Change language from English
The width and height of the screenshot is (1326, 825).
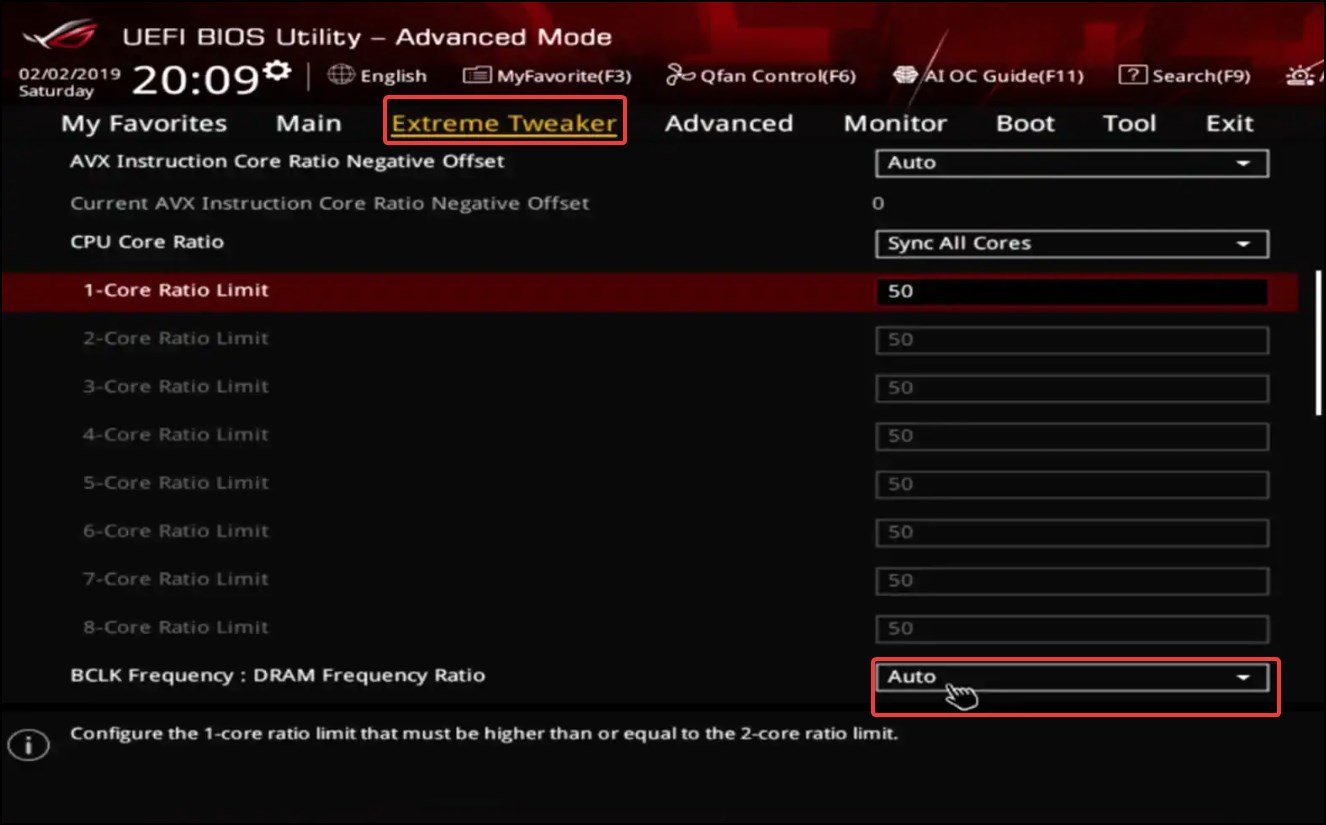tap(393, 76)
